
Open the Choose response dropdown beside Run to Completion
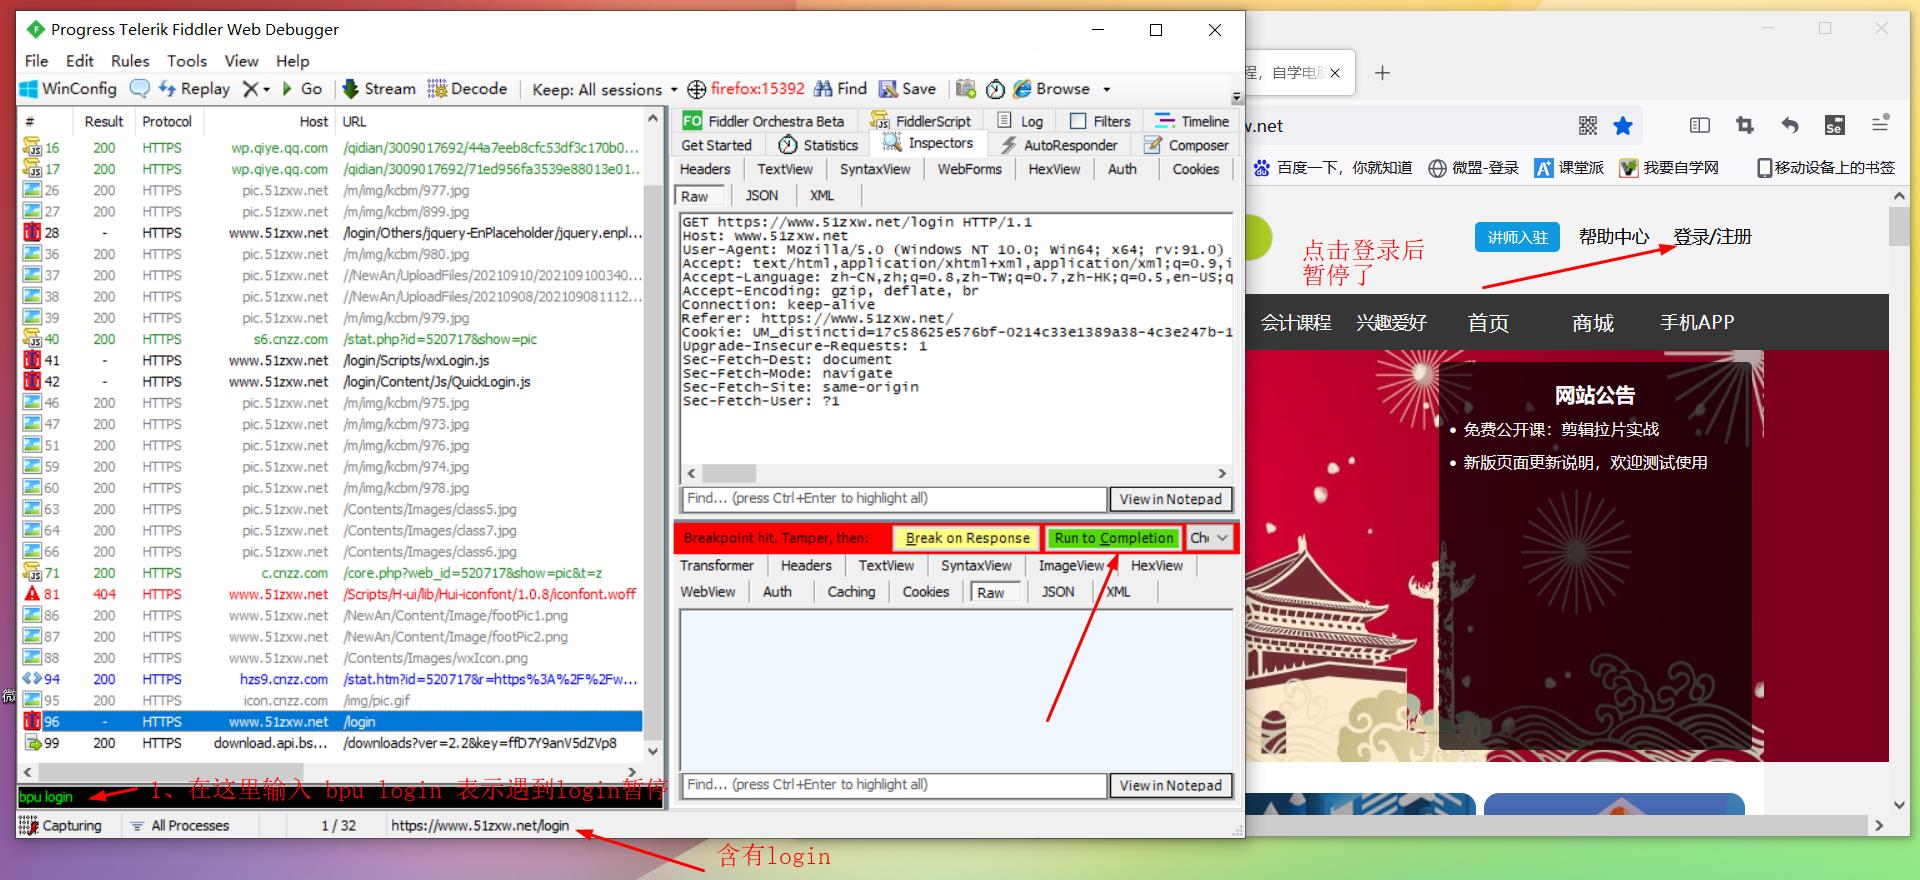(1209, 538)
